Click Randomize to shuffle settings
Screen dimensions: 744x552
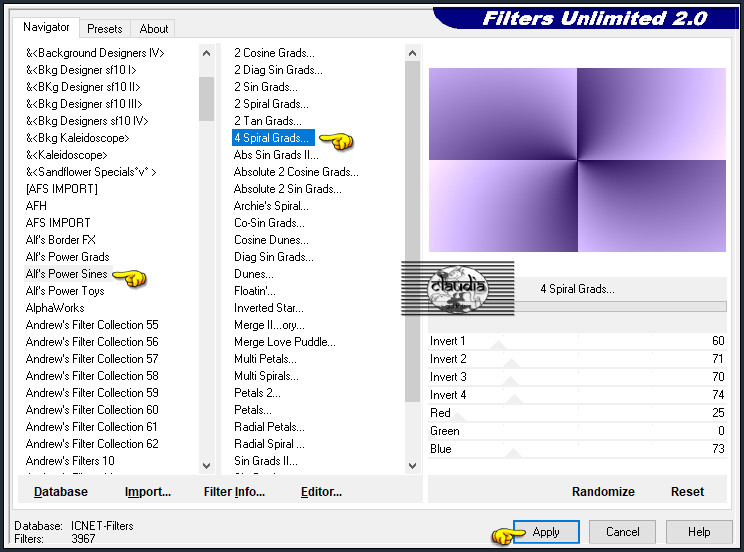tap(603, 492)
